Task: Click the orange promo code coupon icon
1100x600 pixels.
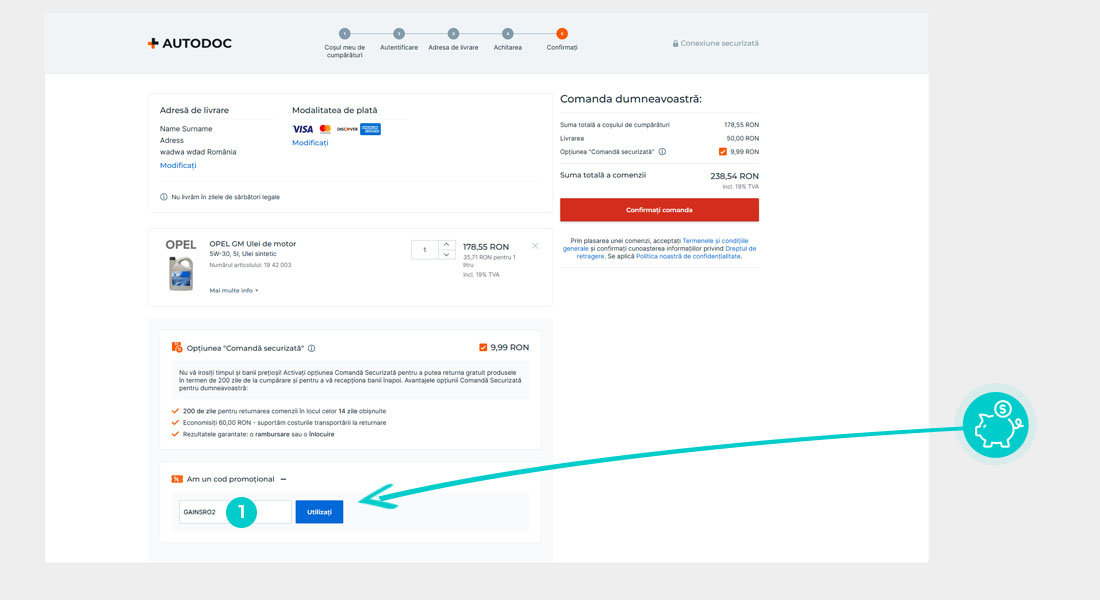Action: [177, 479]
